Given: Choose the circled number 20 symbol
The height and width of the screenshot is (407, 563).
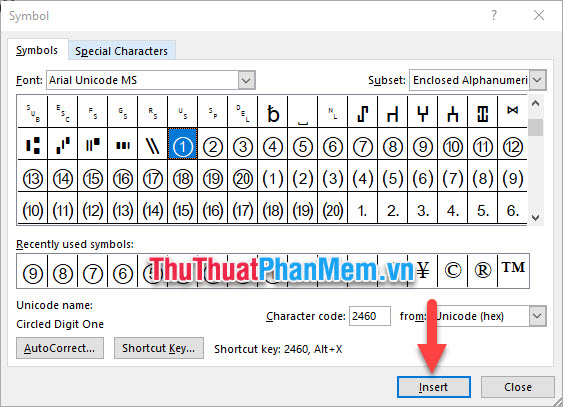Looking at the screenshot, I should click(243, 179).
